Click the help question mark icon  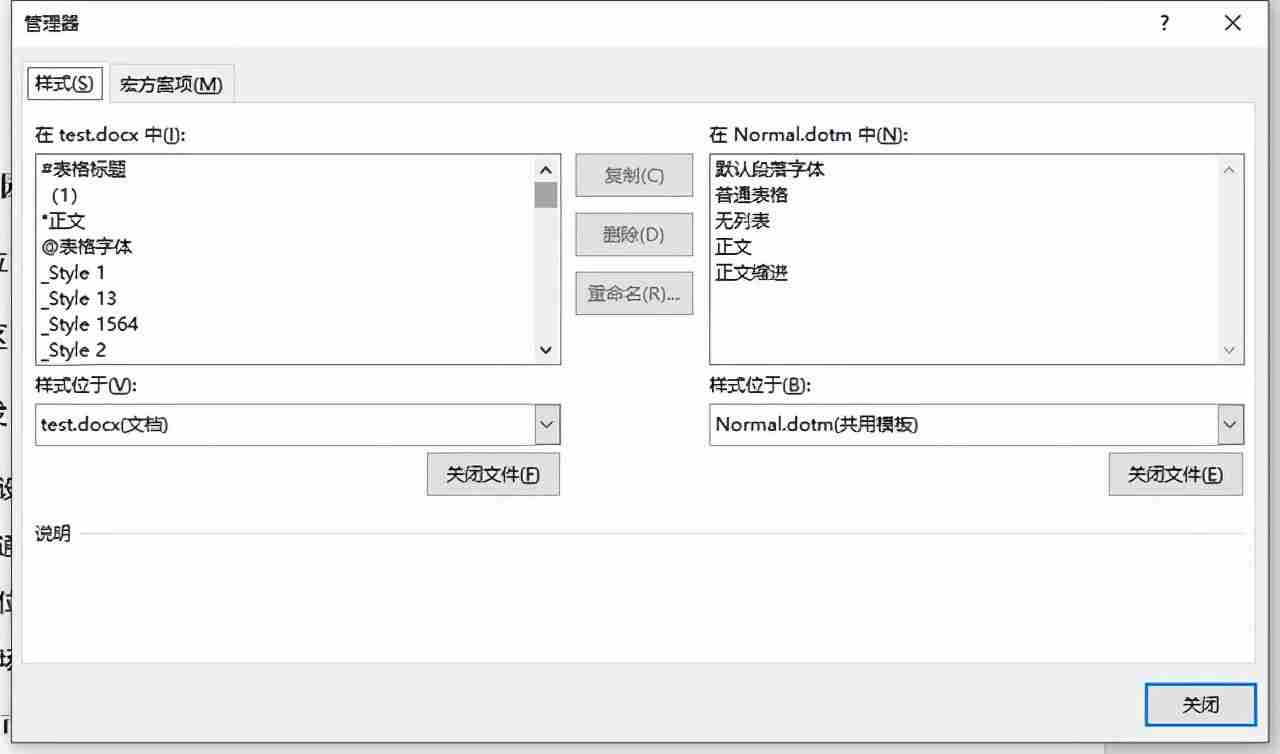click(x=1164, y=22)
